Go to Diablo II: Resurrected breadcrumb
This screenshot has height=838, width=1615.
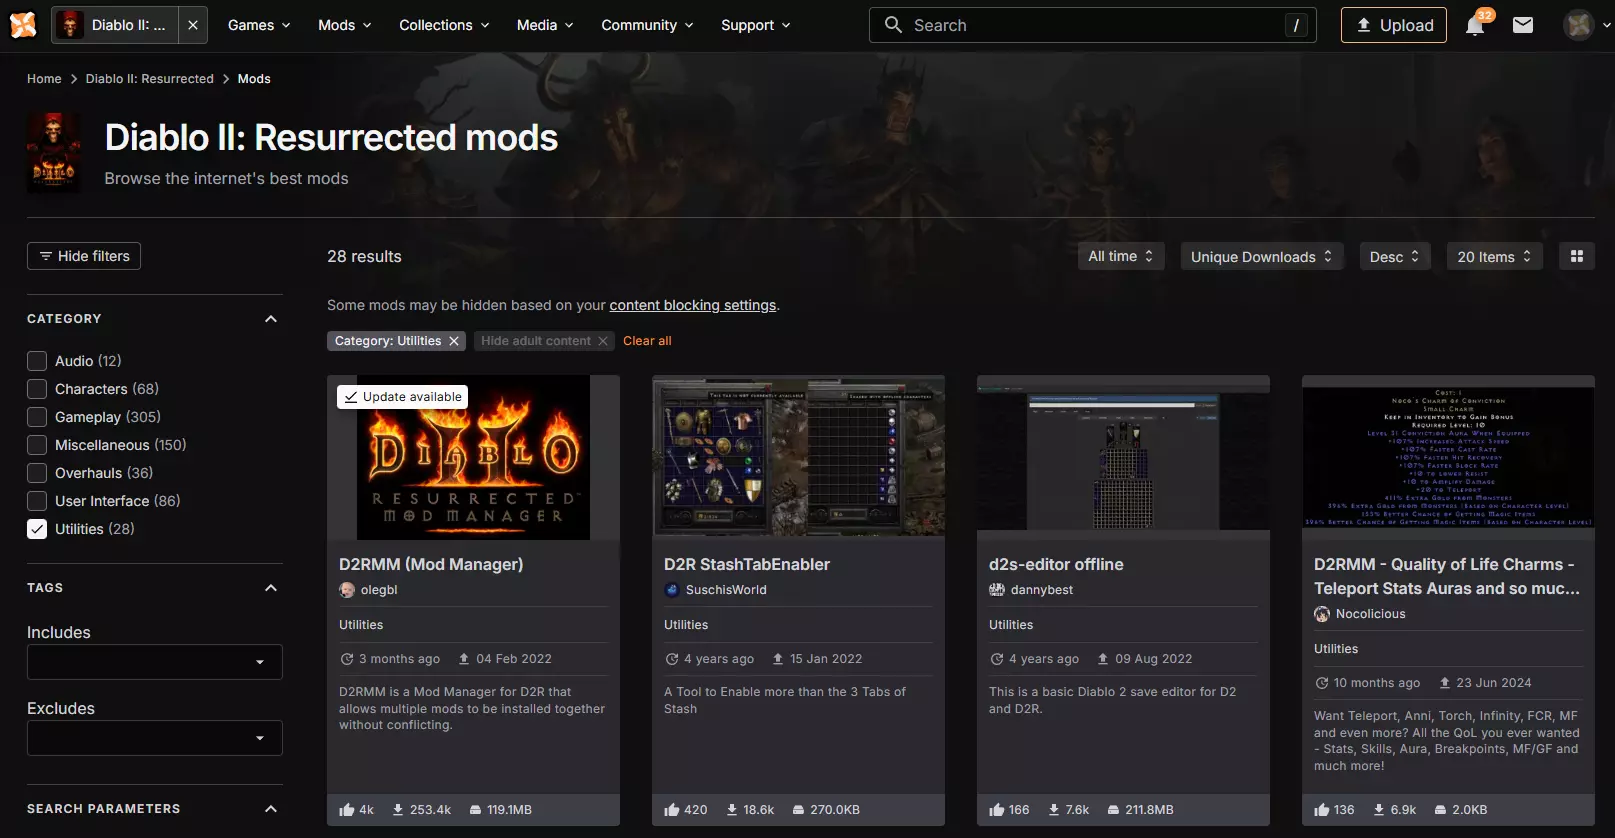pyautogui.click(x=150, y=79)
